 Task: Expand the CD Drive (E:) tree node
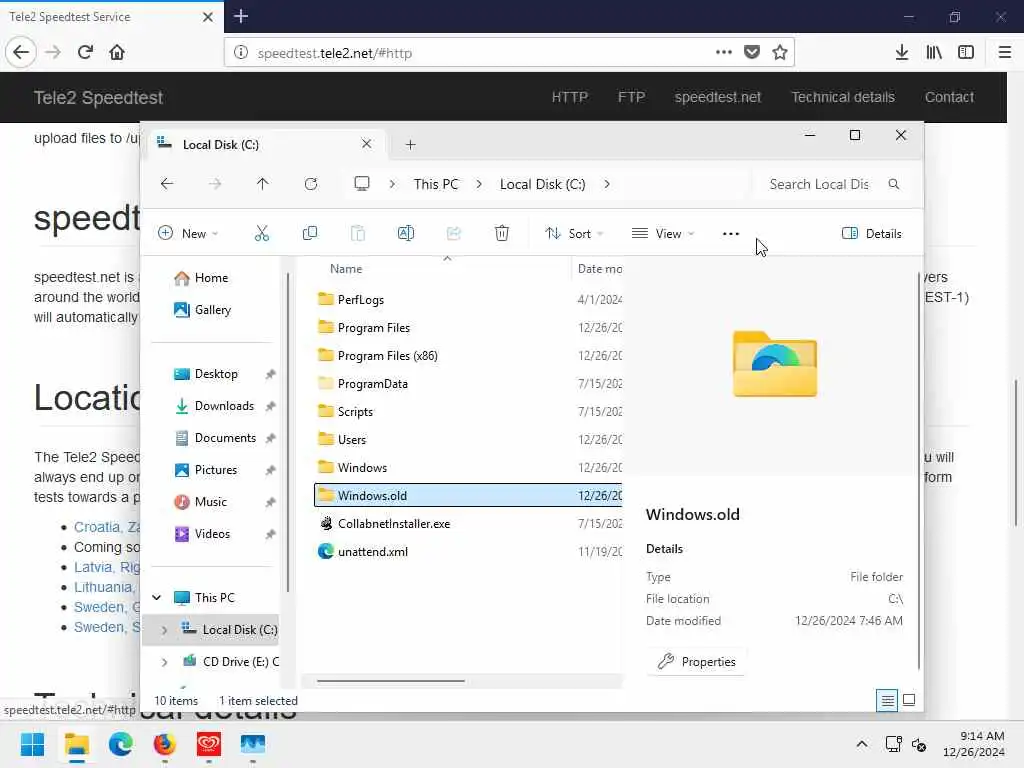coord(165,662)
